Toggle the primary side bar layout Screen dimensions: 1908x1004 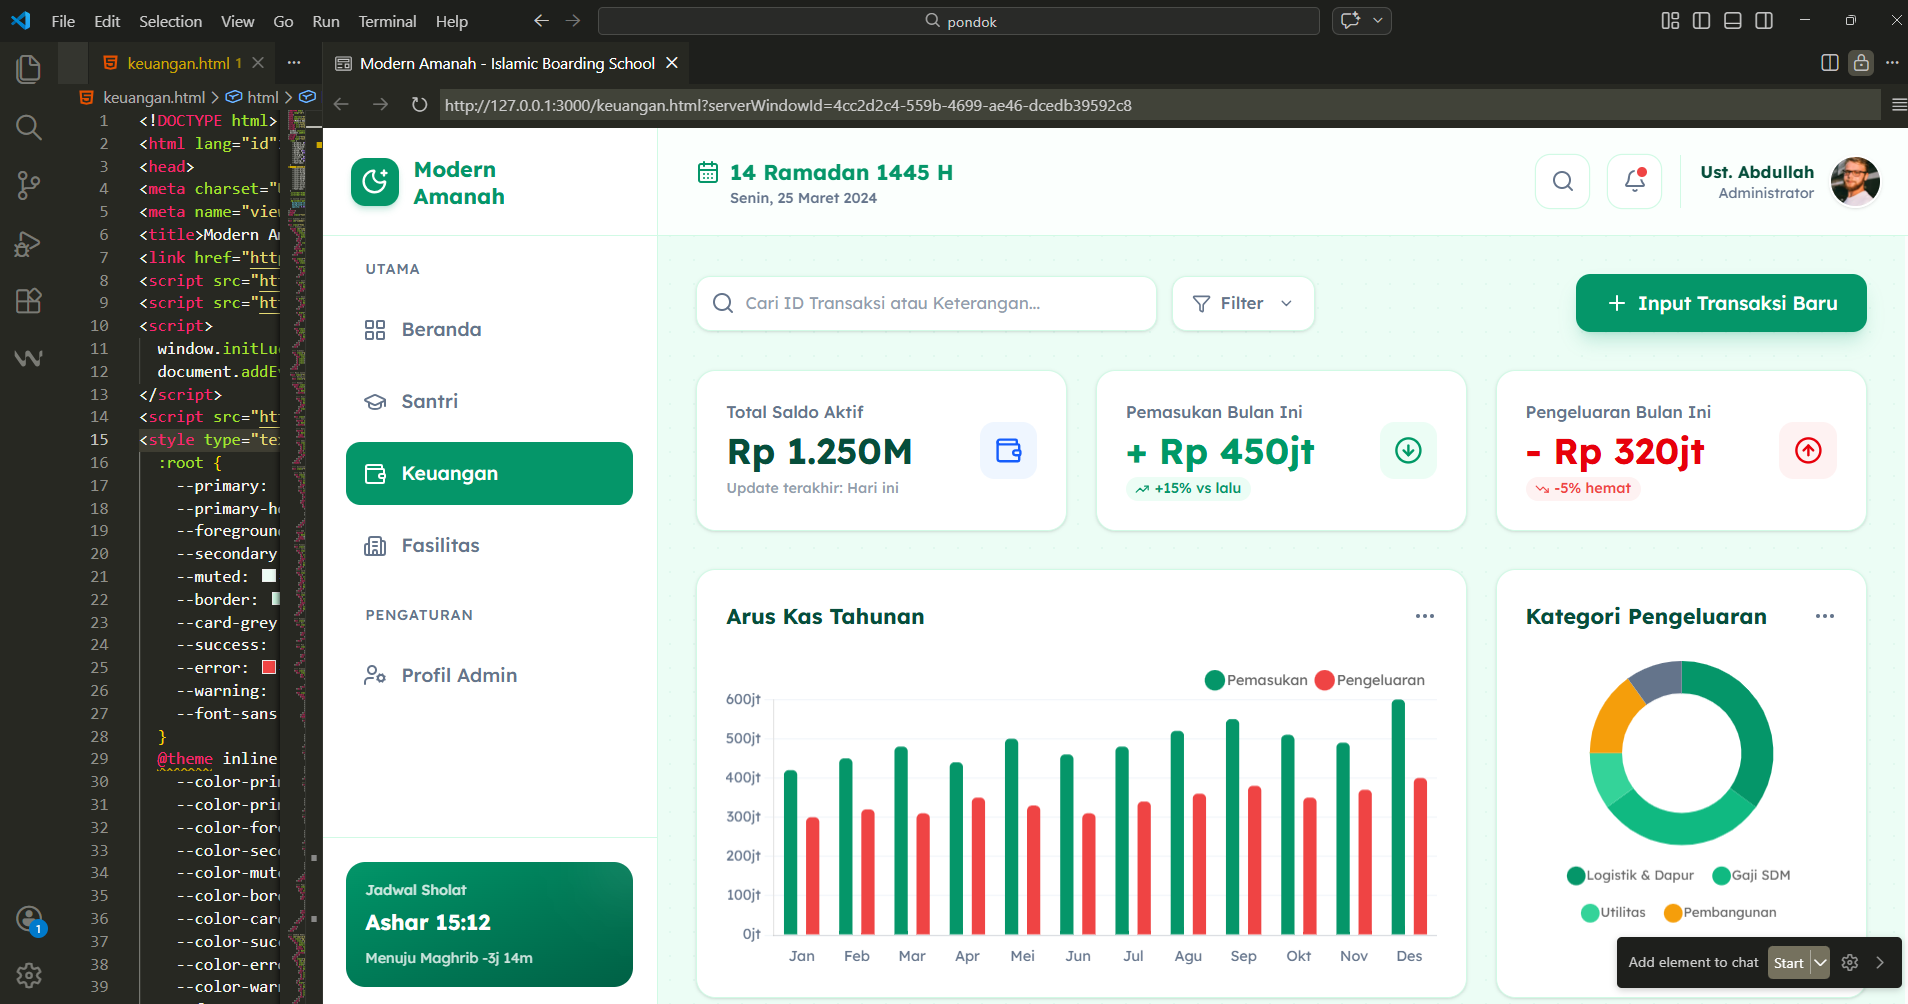1701,21
